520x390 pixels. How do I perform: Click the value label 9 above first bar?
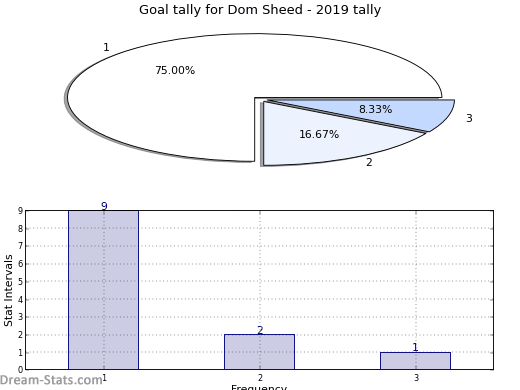point(104,206)
